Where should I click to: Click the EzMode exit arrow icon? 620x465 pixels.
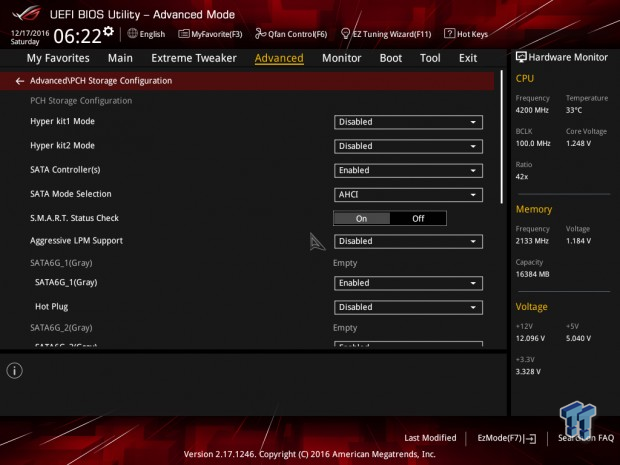pyautogui.click(x=531, y=438)
